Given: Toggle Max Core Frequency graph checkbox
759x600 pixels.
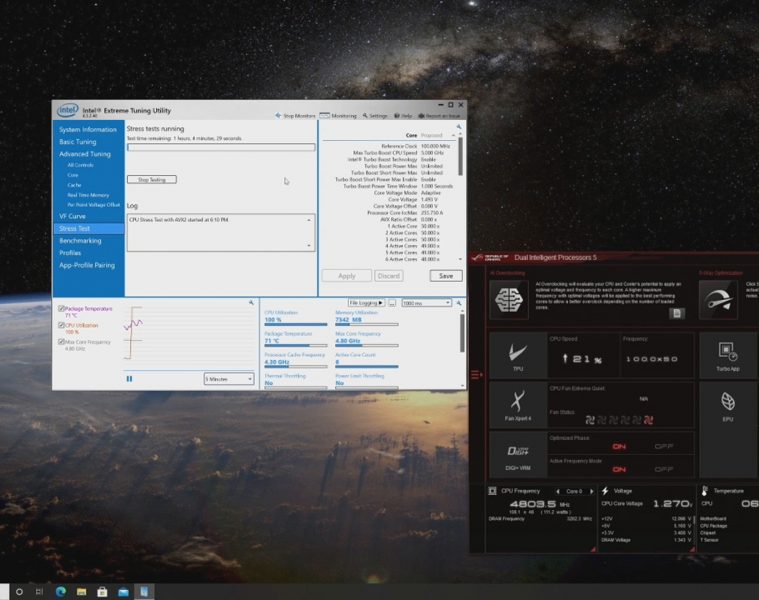Looking at the screenshot, I should coord(61,342).
